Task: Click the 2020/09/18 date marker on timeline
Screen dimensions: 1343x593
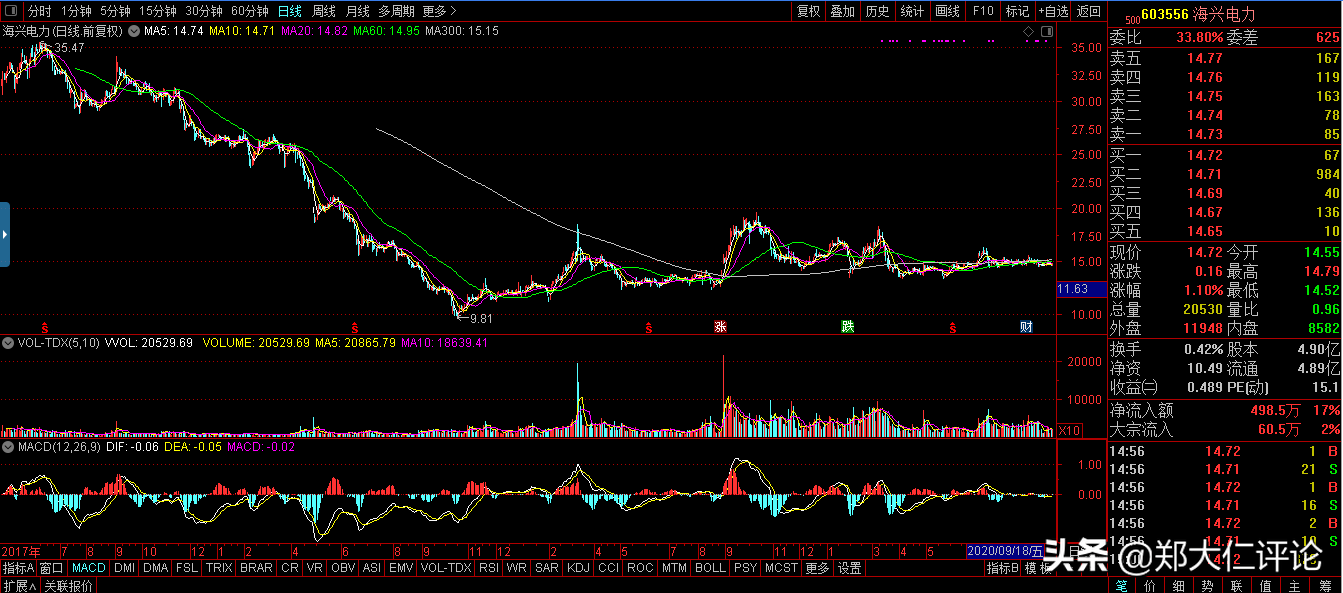Action: 1004,551
